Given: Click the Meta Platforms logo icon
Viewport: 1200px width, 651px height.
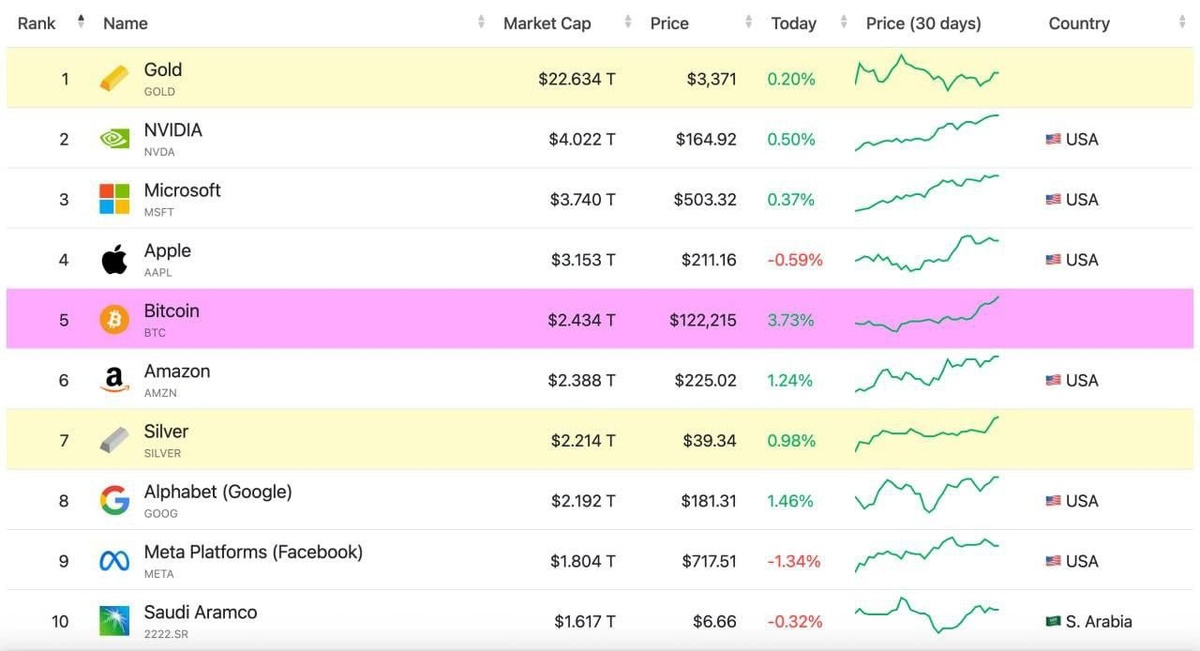Looking at the screenshot, I should point(114,561).
